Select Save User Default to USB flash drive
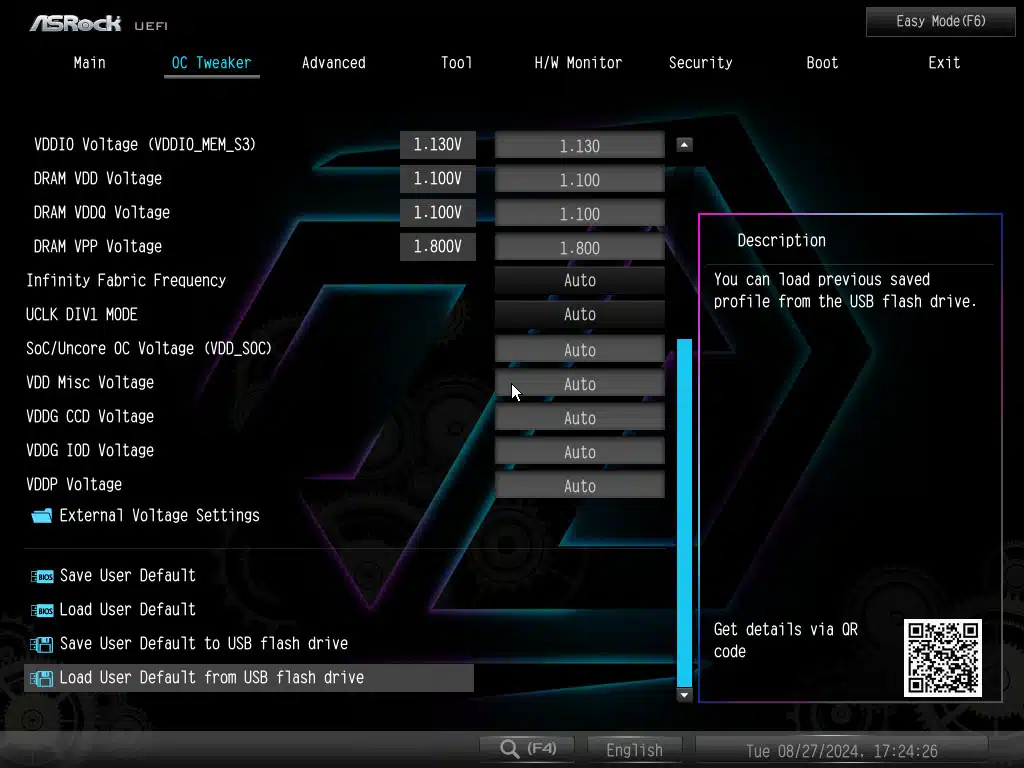This screenshot has width=1024, height=768. pos(203,644)
